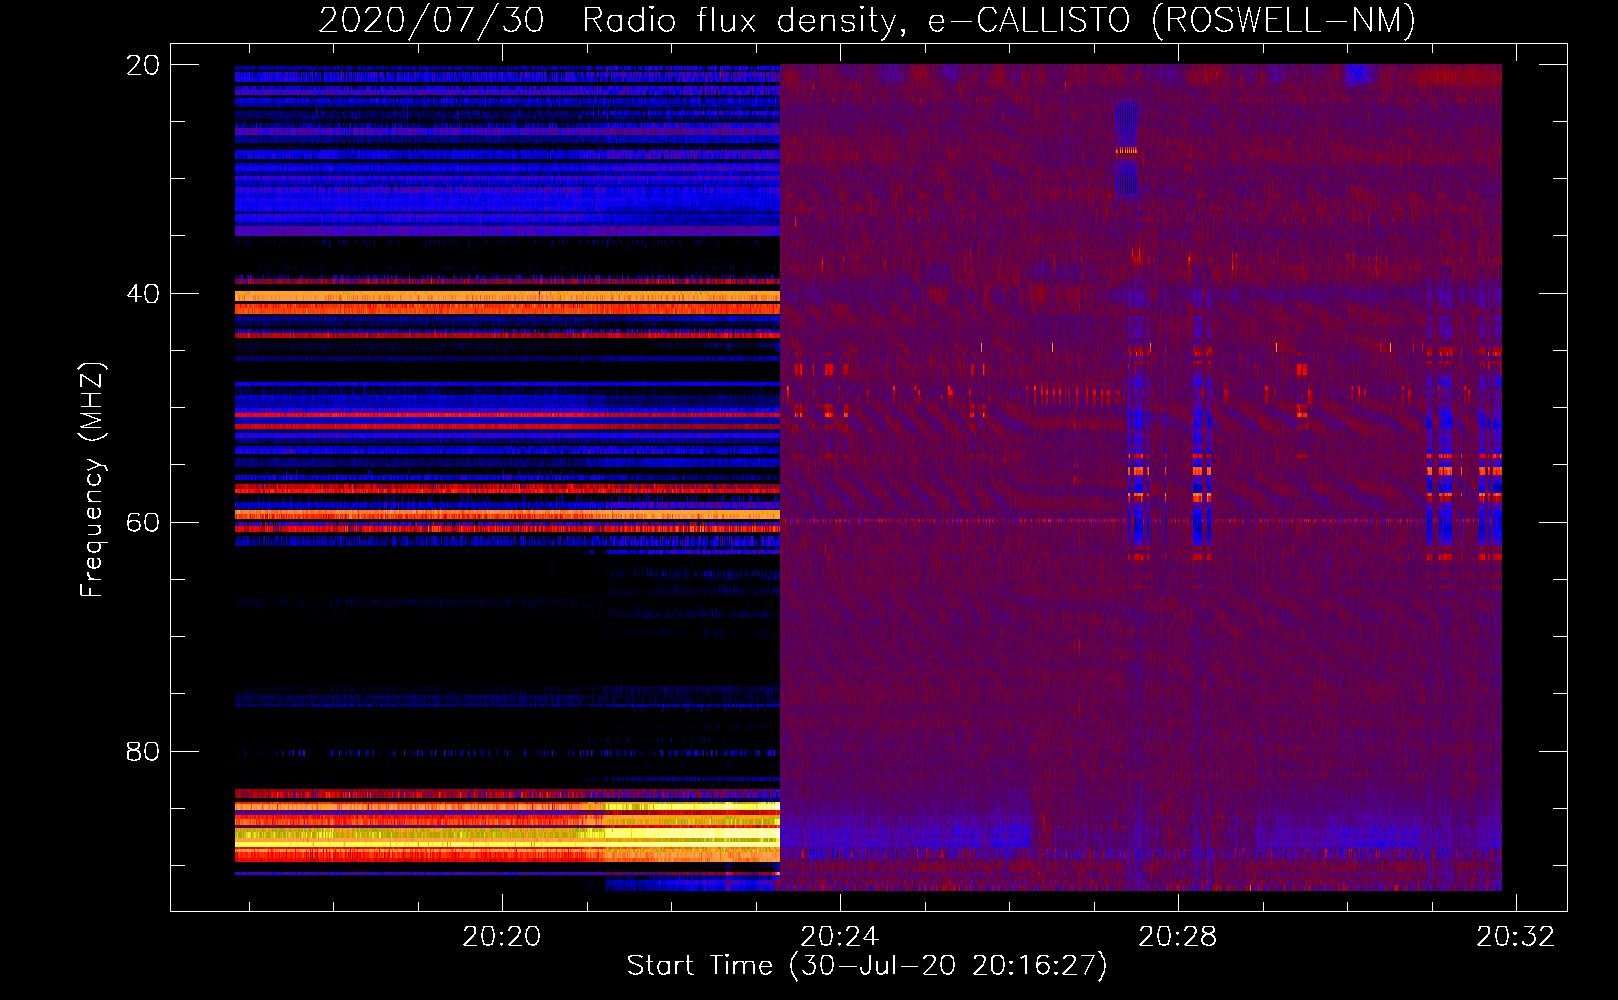Select the Frequency (MHZ) axis label
Viewport: 1618px width, 1000px height.
[x=92, y=480]
